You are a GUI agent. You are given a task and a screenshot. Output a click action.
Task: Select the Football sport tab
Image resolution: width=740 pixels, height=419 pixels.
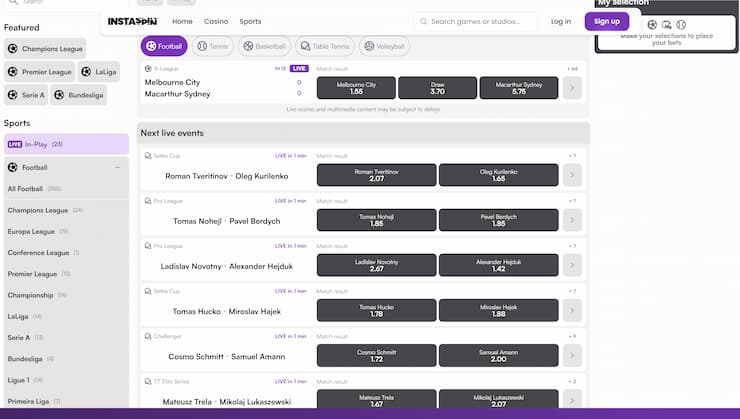(164, 46)
